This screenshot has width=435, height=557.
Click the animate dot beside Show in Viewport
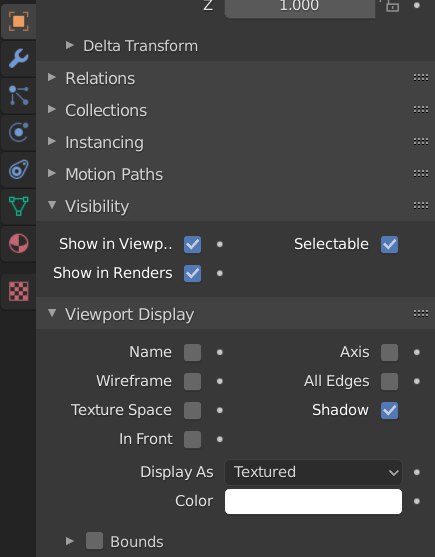tap(220, 244)
